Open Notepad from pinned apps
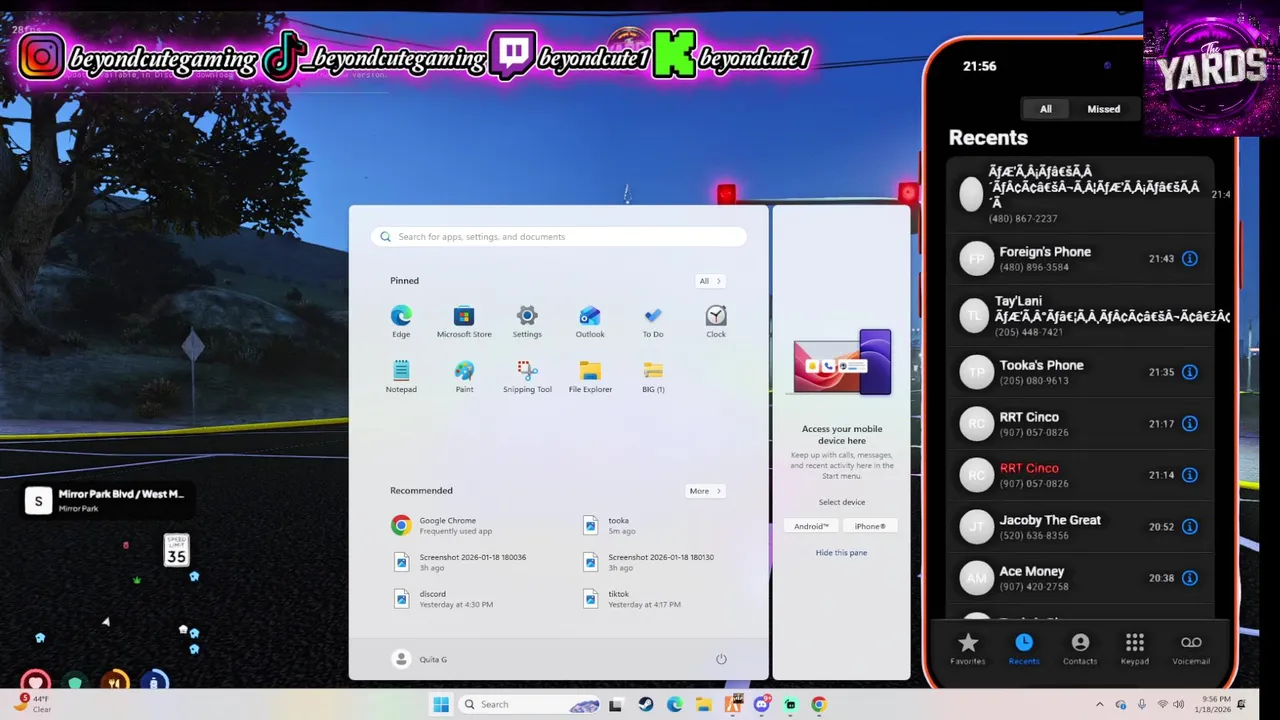This screenshot has height=720, width=1280. [401, 377]
